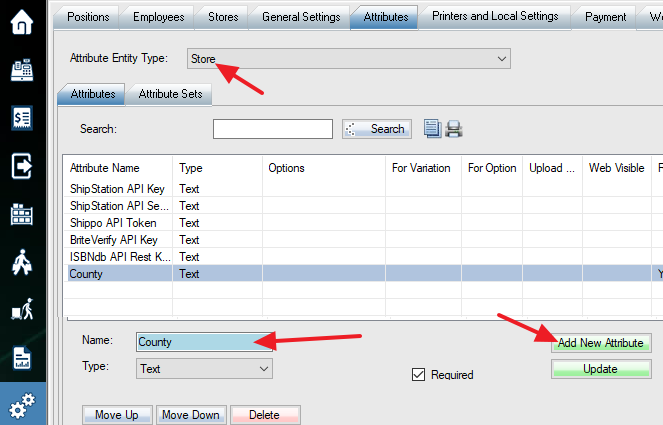This screenshot has width=663, height=425.
Task: Click the Add New Attribute button
Action: 601,343
